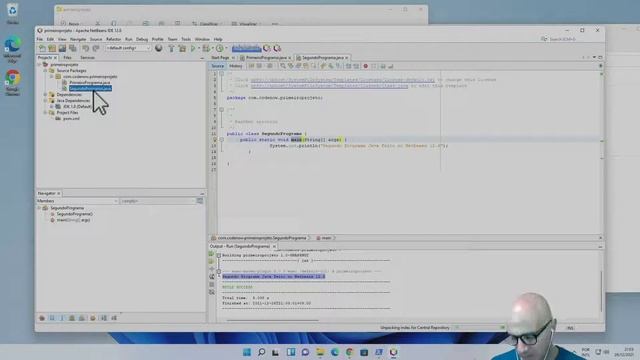Collapse the primeiroprojeto project node
This screenshot has width=640, height=360.
40,64
